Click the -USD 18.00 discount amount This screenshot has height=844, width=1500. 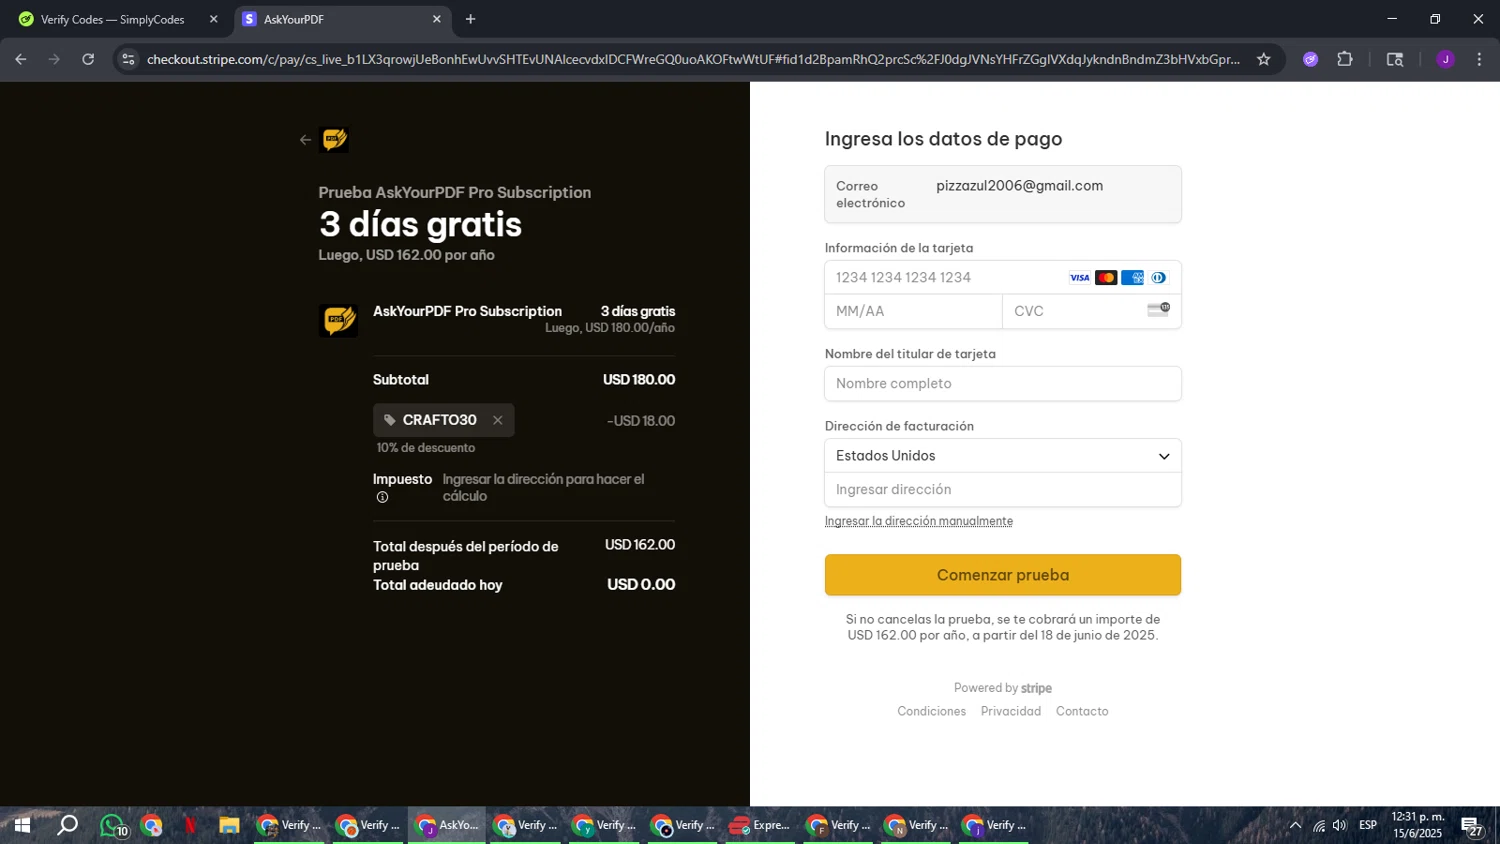point(641,421)
